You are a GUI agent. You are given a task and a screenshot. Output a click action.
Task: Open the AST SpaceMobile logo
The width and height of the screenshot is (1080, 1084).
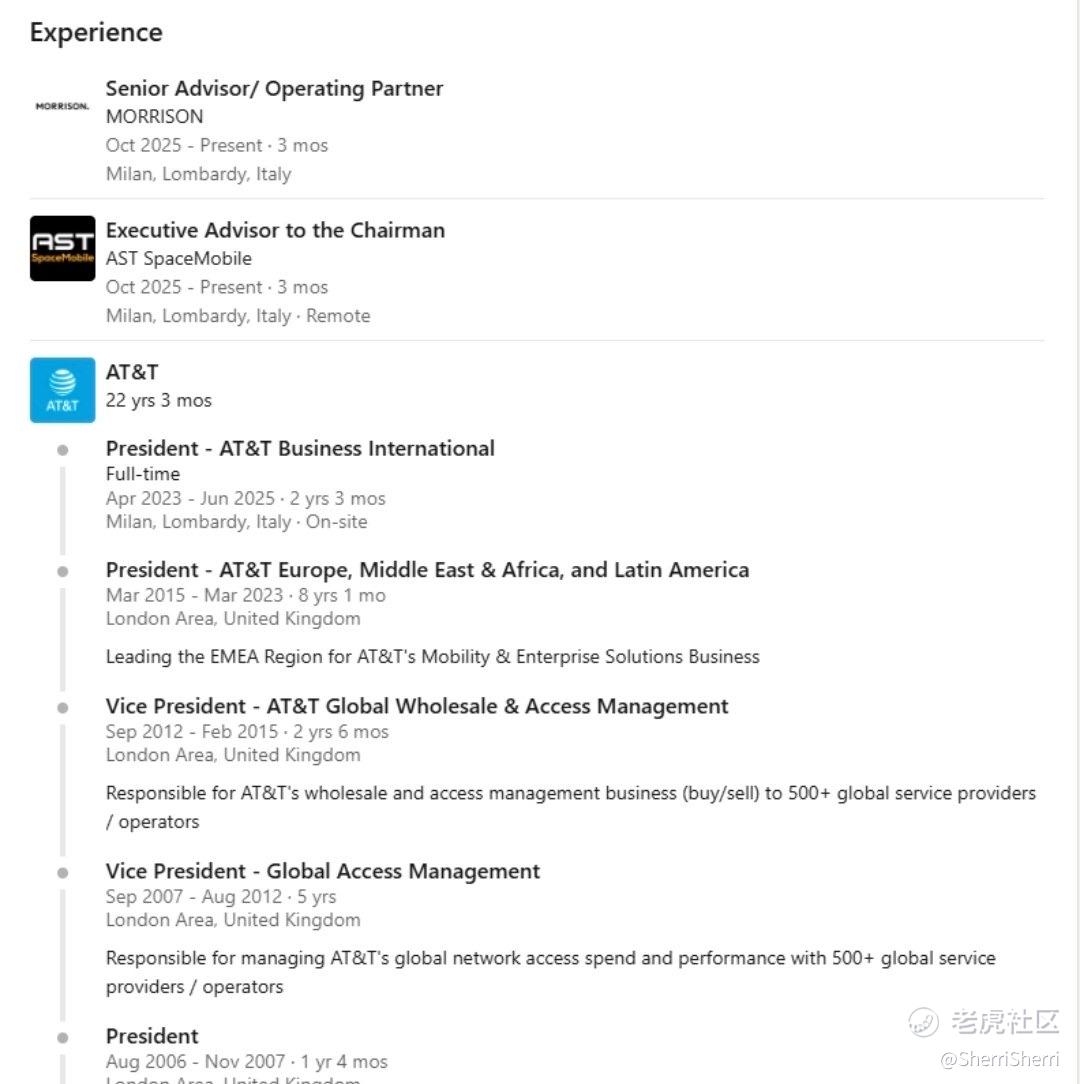62,248
